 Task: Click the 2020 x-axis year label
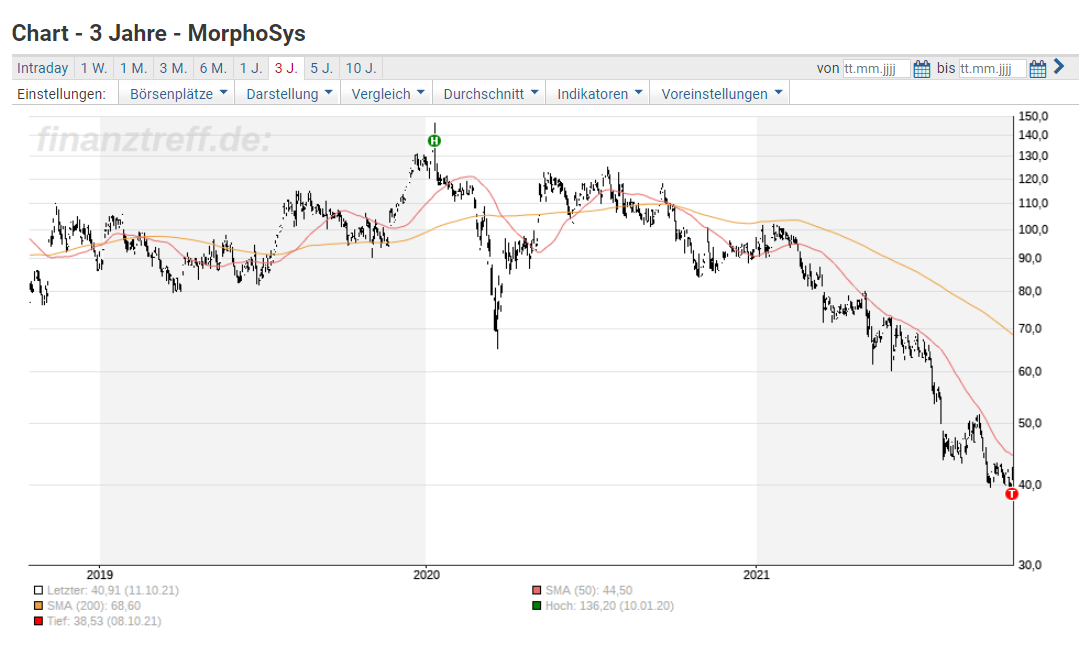click(x=426, y=575)
